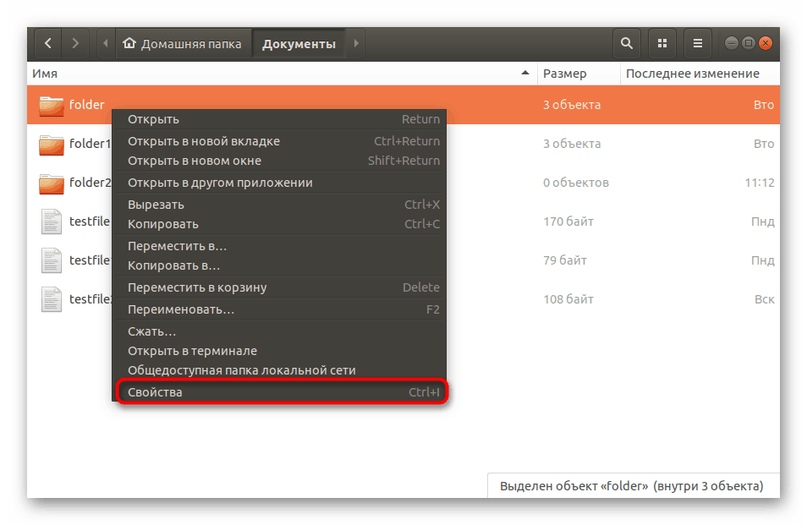Open the hamburger menu in the toolbar
The width and height of the screenshot is (807, 525).
point(698,44)
